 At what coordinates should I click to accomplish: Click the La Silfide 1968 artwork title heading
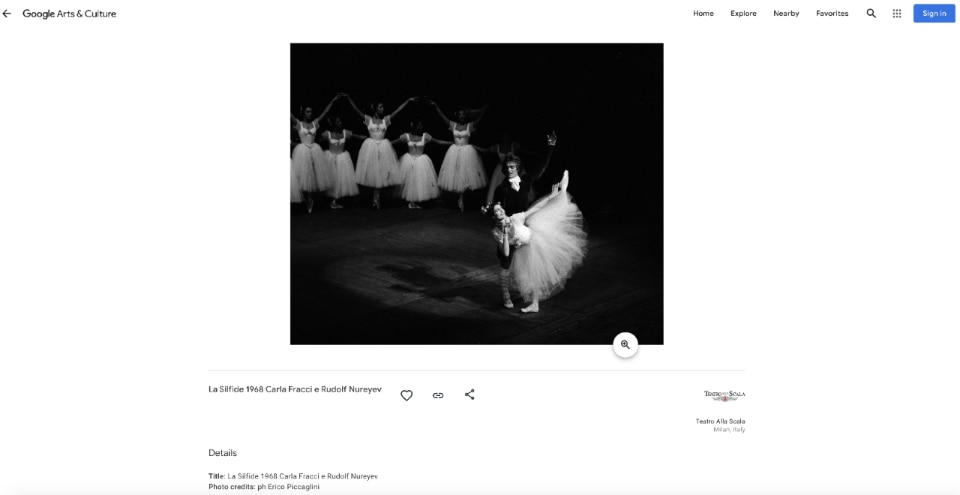point(294,389)
